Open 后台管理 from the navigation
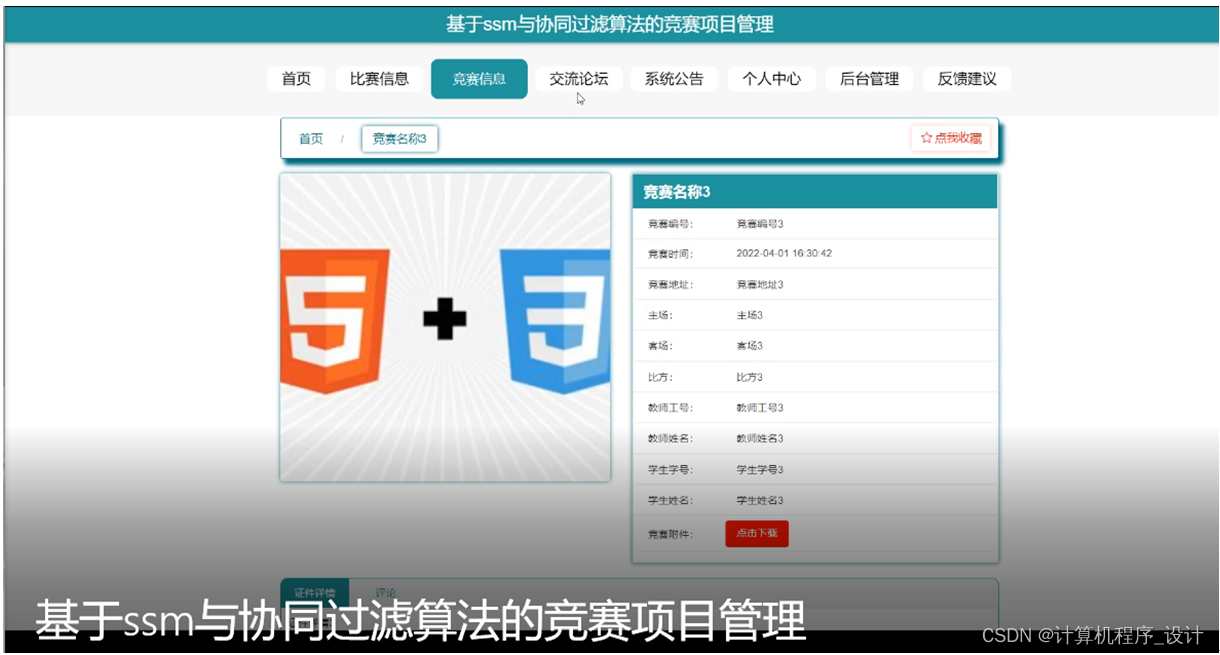 (x=869, y=79)
